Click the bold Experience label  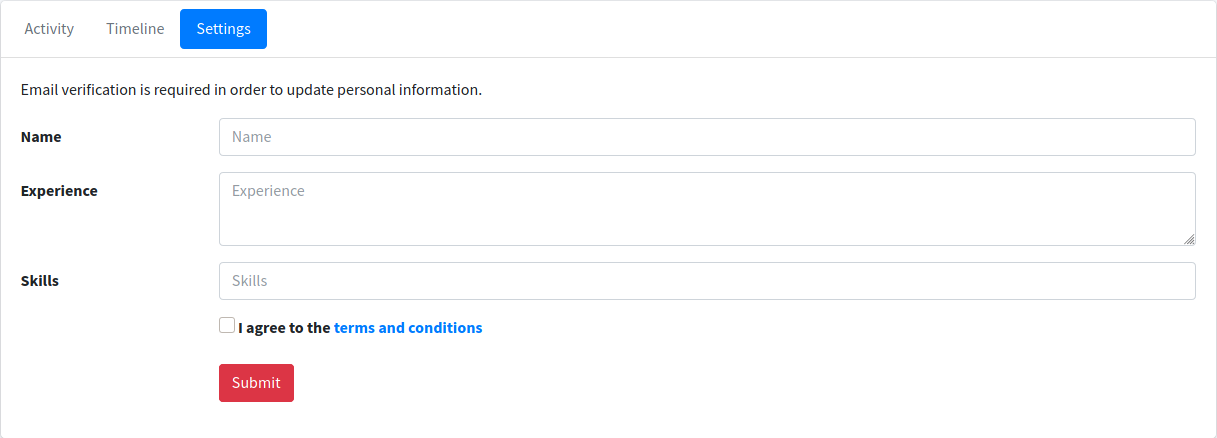point(59,191)
